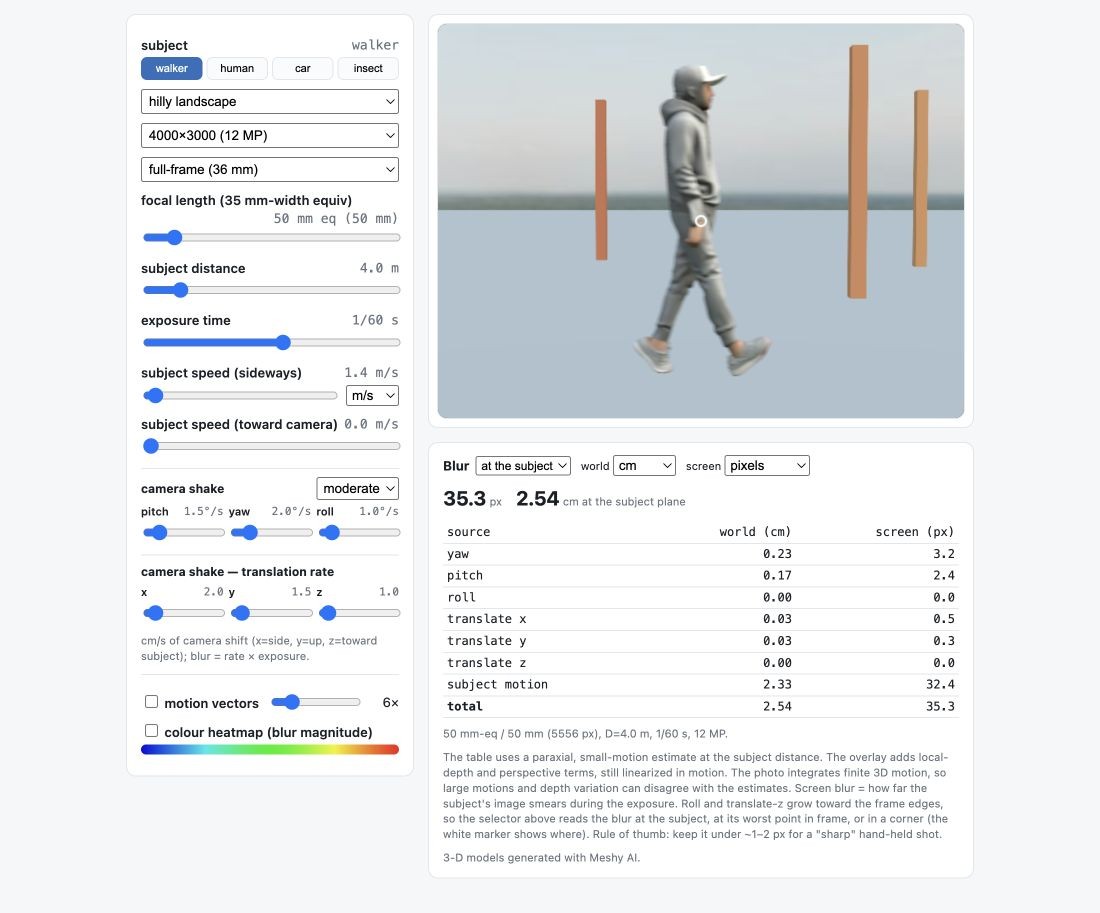Click the white marker on the walker preview
Screen dimensions: 1100x913
click(x=701, y=221)
